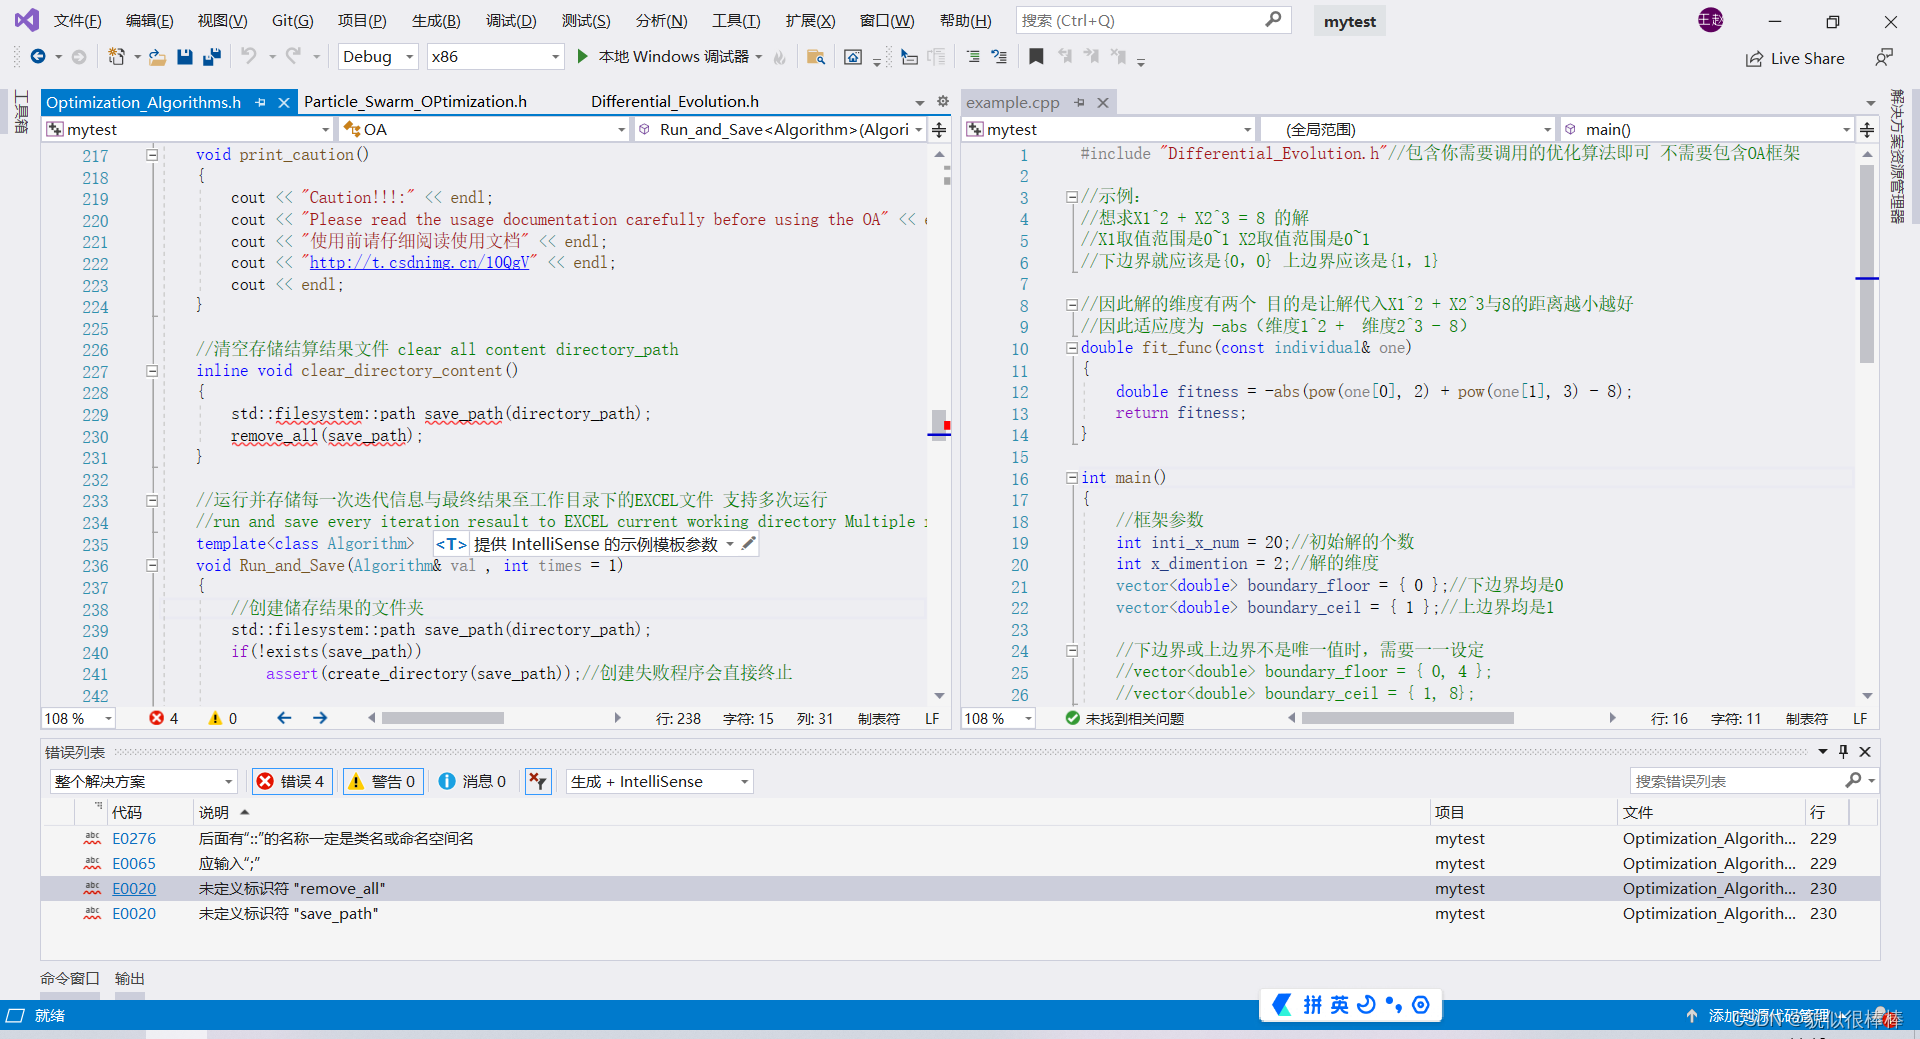Screen dimensions: 1920x1039
Task: Change the 108% editor zoom level
Action: click(77, 717)
